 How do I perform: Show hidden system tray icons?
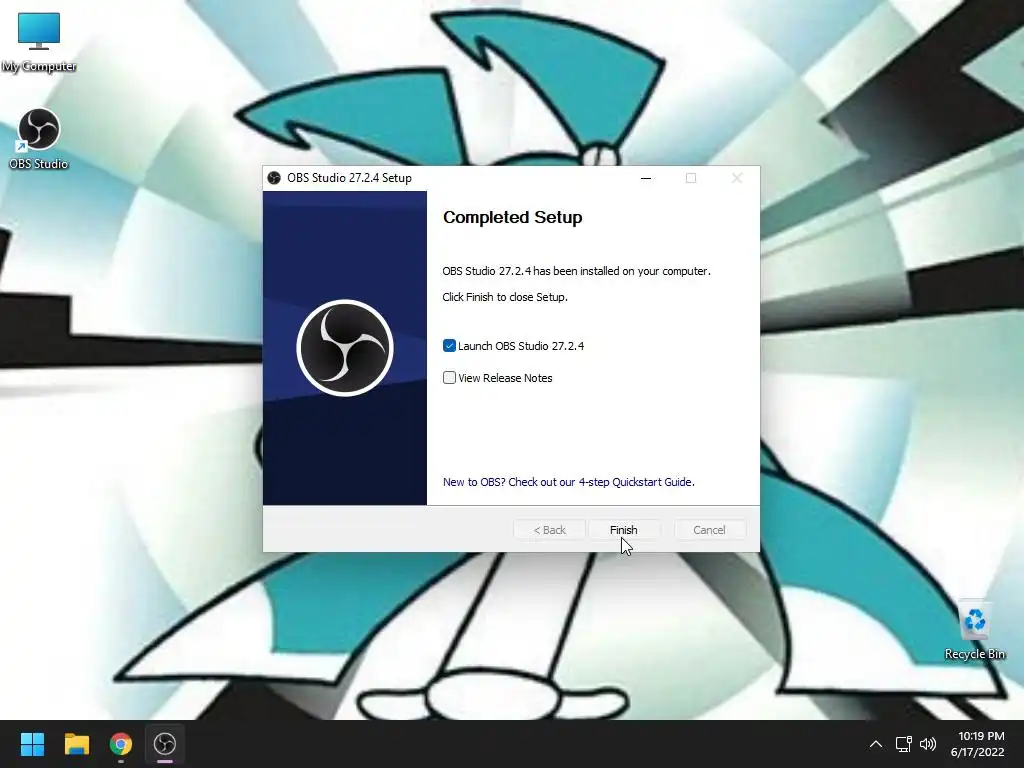tap(876, 744)
